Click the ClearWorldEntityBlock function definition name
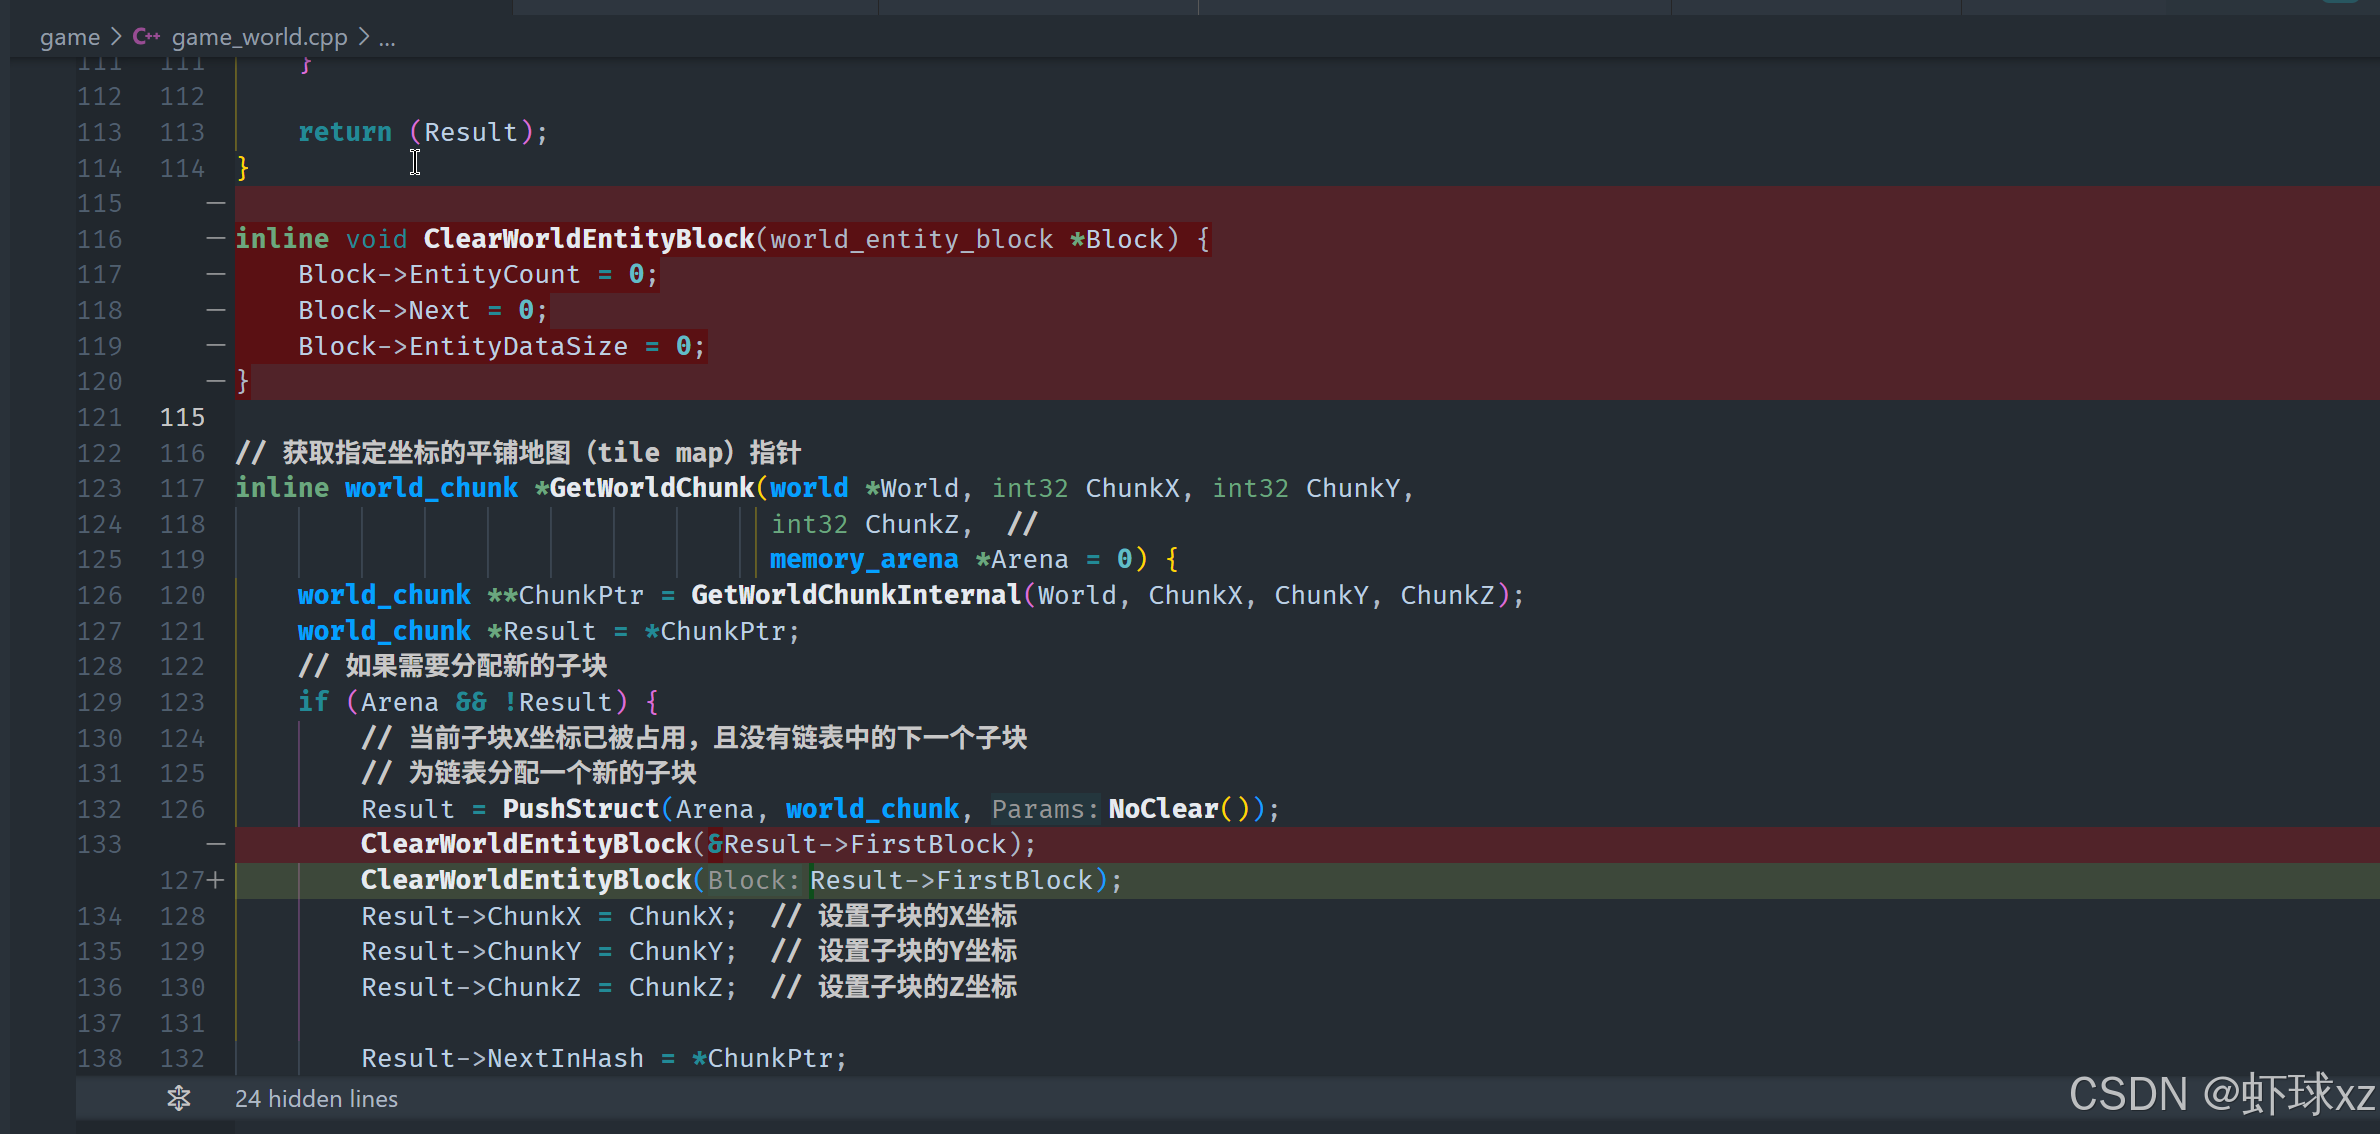 [588, 239]
